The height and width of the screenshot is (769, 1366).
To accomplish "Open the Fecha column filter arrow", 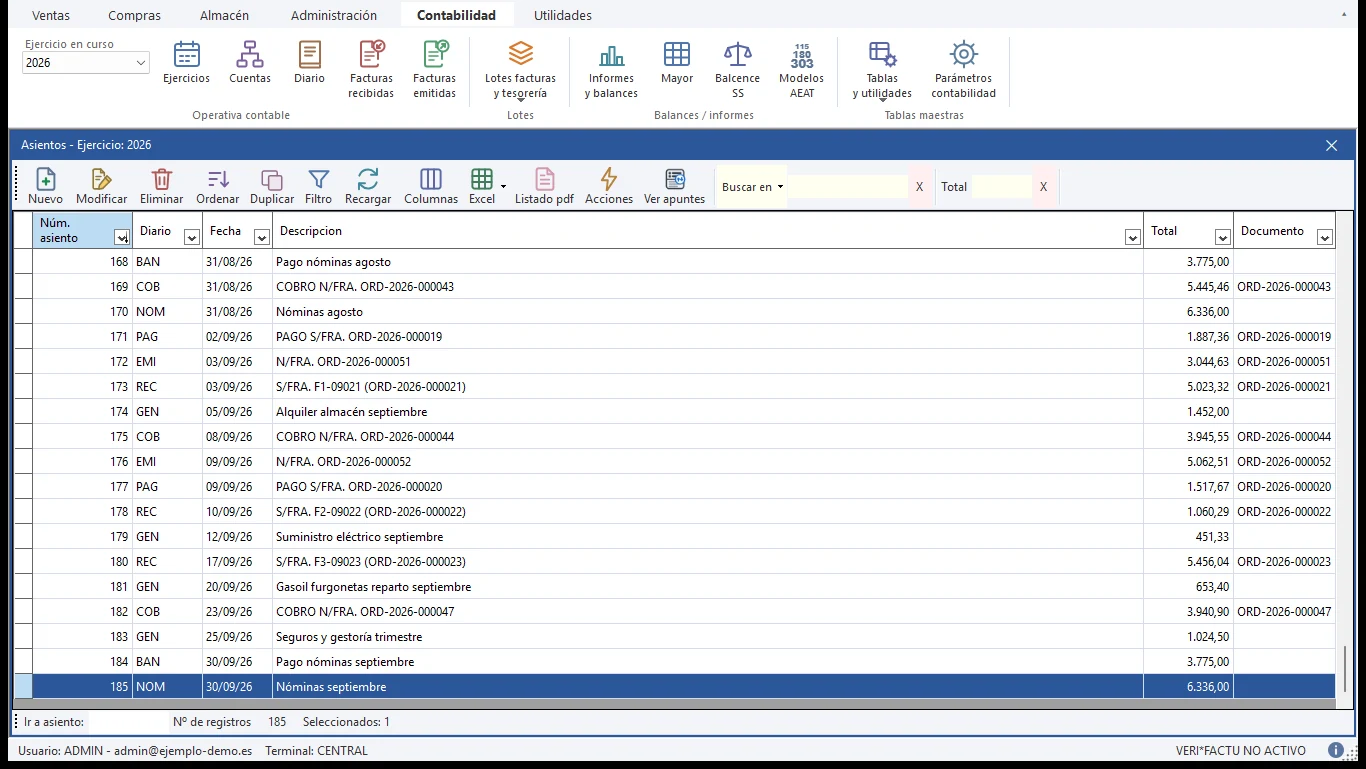I will pyautogui.click(x=262, y=237).
